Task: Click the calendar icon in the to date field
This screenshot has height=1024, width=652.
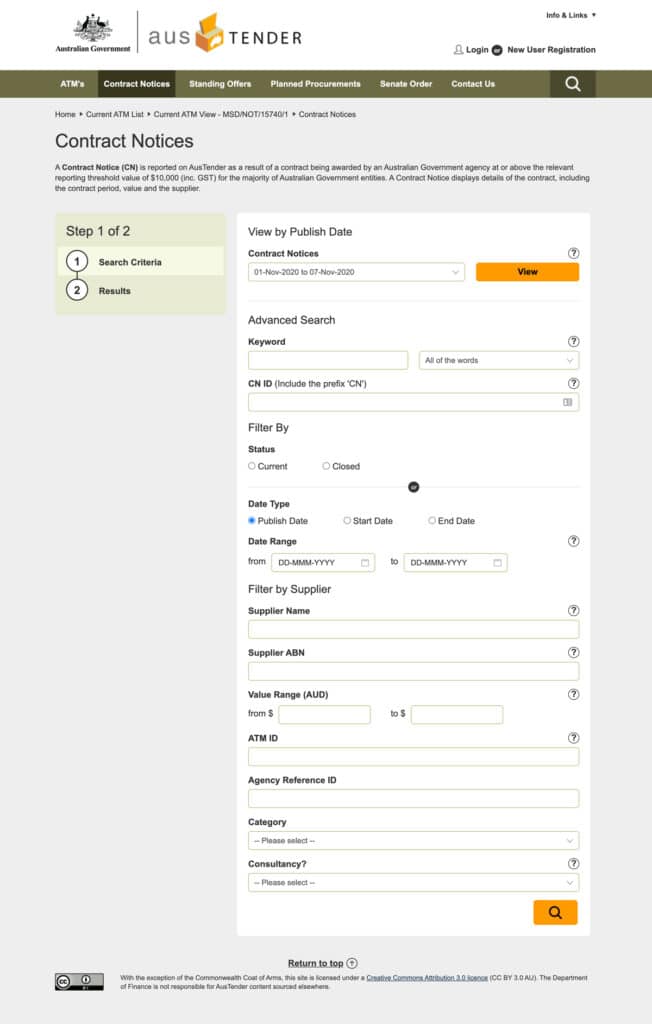Action: pos(497,563)
